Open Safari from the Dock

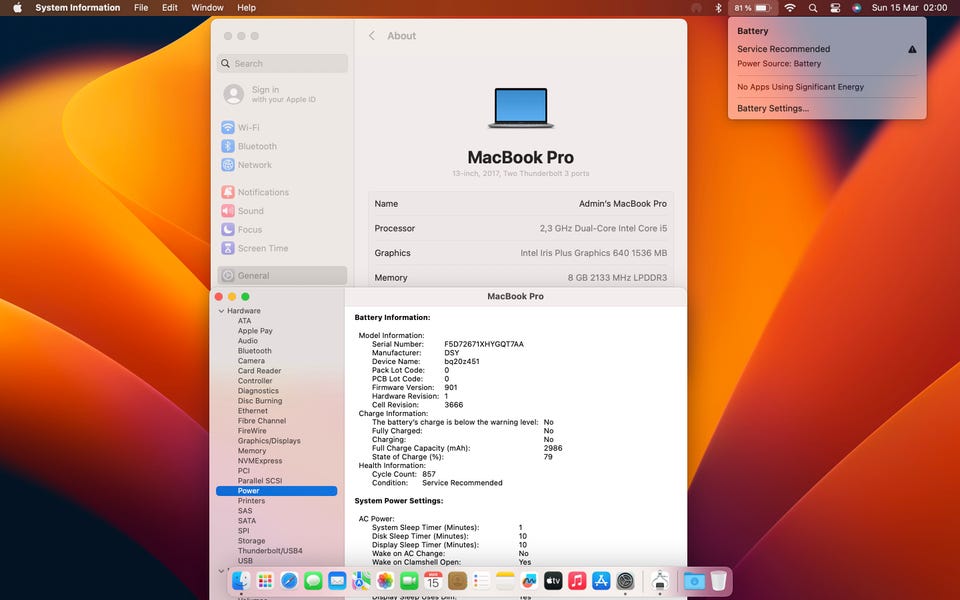tap(289, 581)
